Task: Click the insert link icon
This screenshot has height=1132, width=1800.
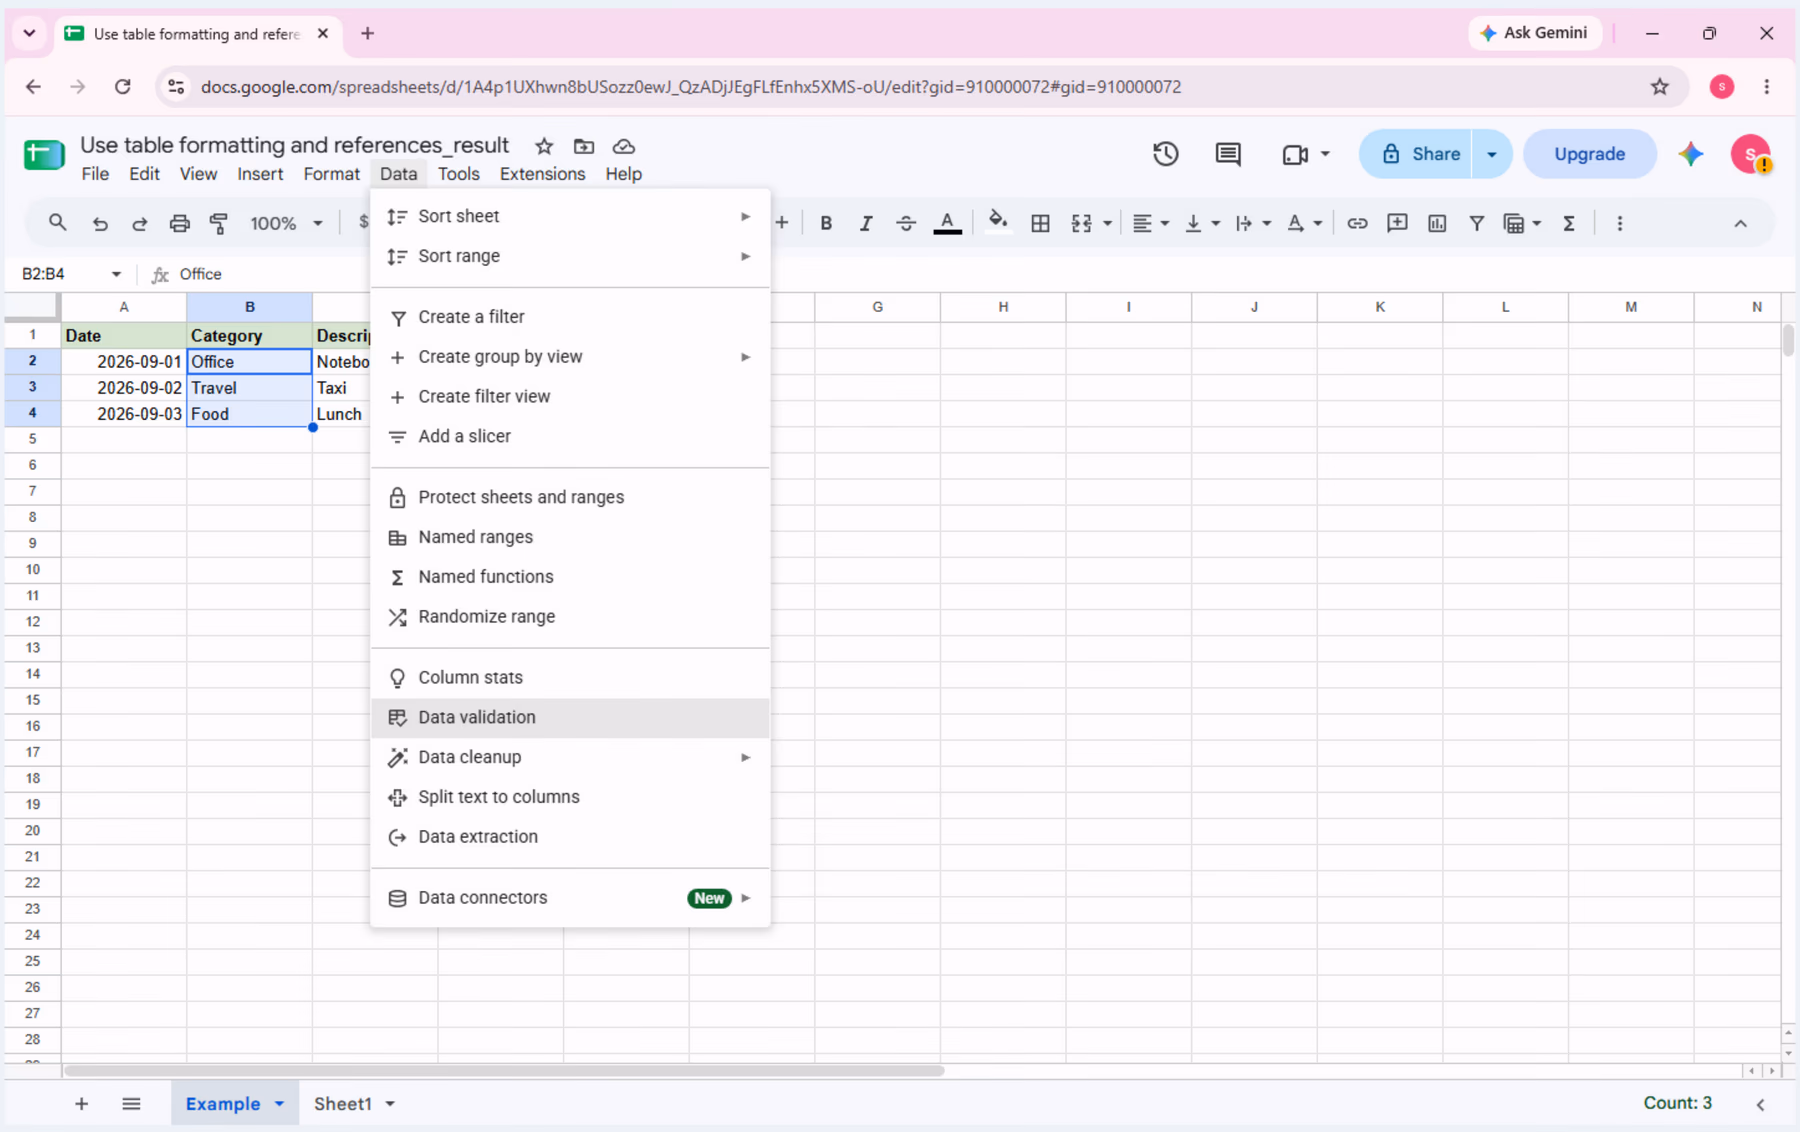Action: tap(1357, 223)
